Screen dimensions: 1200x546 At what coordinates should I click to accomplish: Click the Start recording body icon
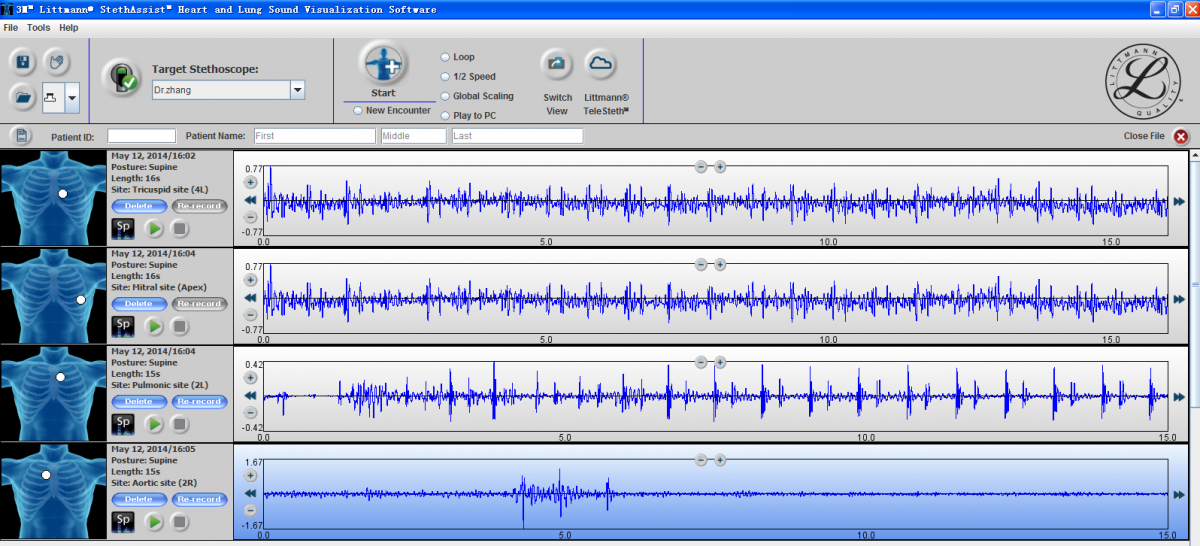click(383, 63)
